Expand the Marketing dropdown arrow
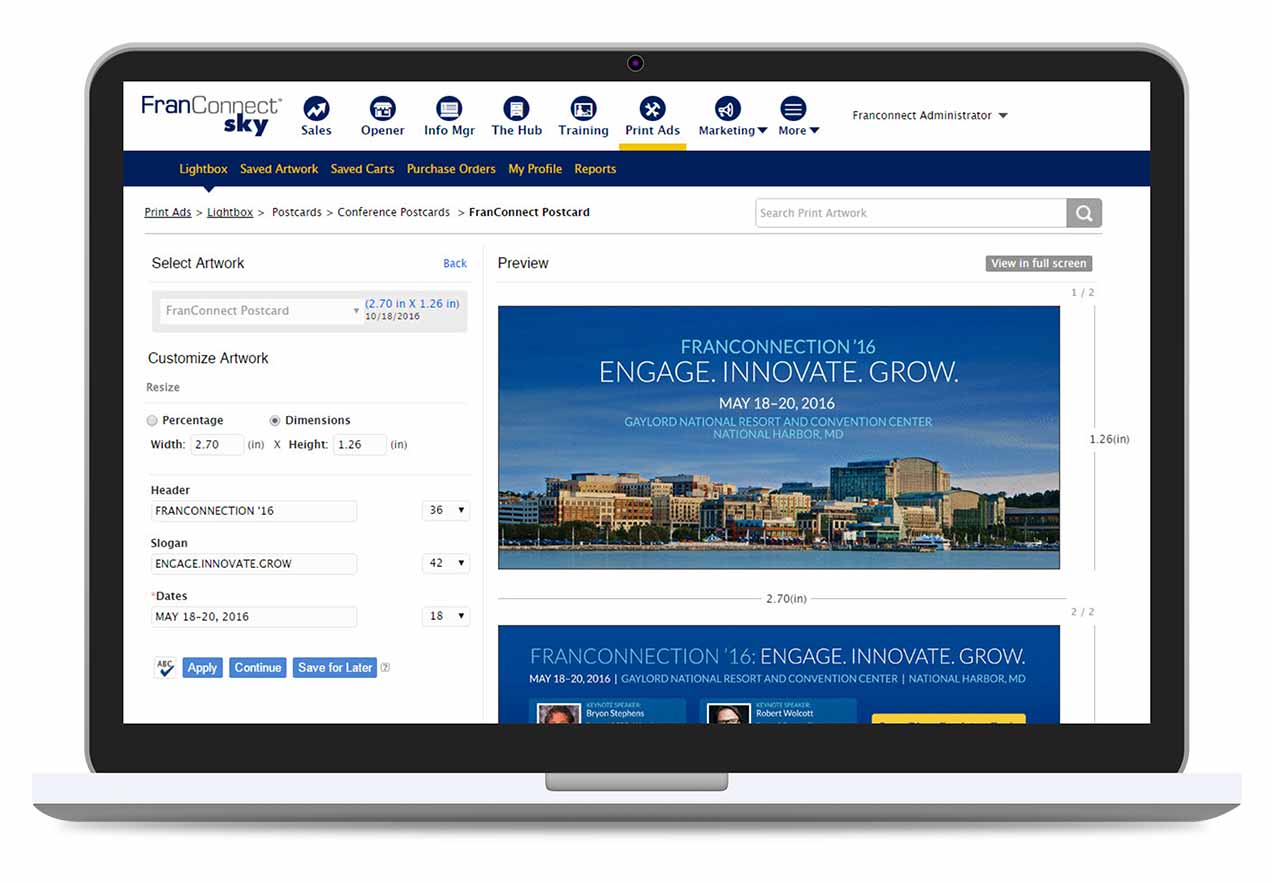 (x=763, y=131)
